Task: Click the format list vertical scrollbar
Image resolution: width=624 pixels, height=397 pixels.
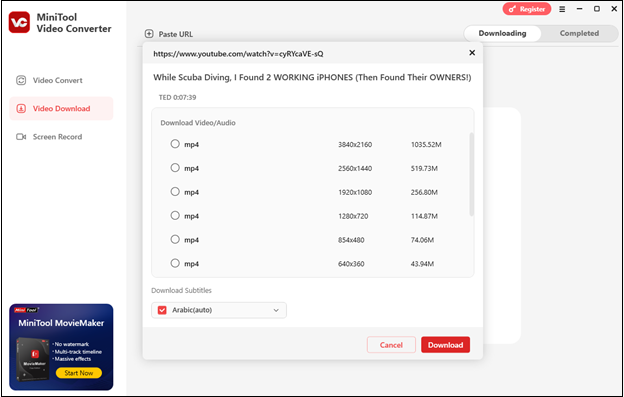Action: 472,174
